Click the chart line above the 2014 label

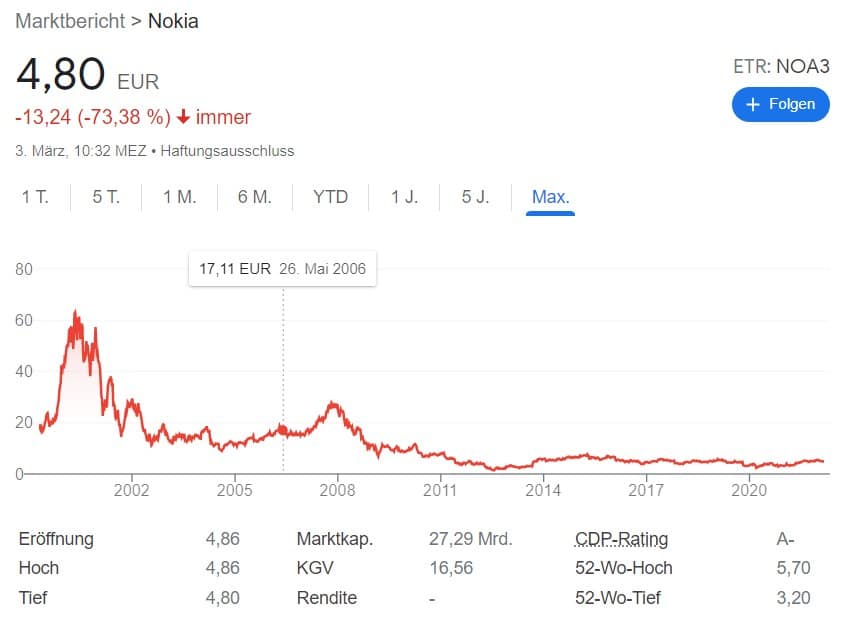pyautogui.click(x=543, y=460)
